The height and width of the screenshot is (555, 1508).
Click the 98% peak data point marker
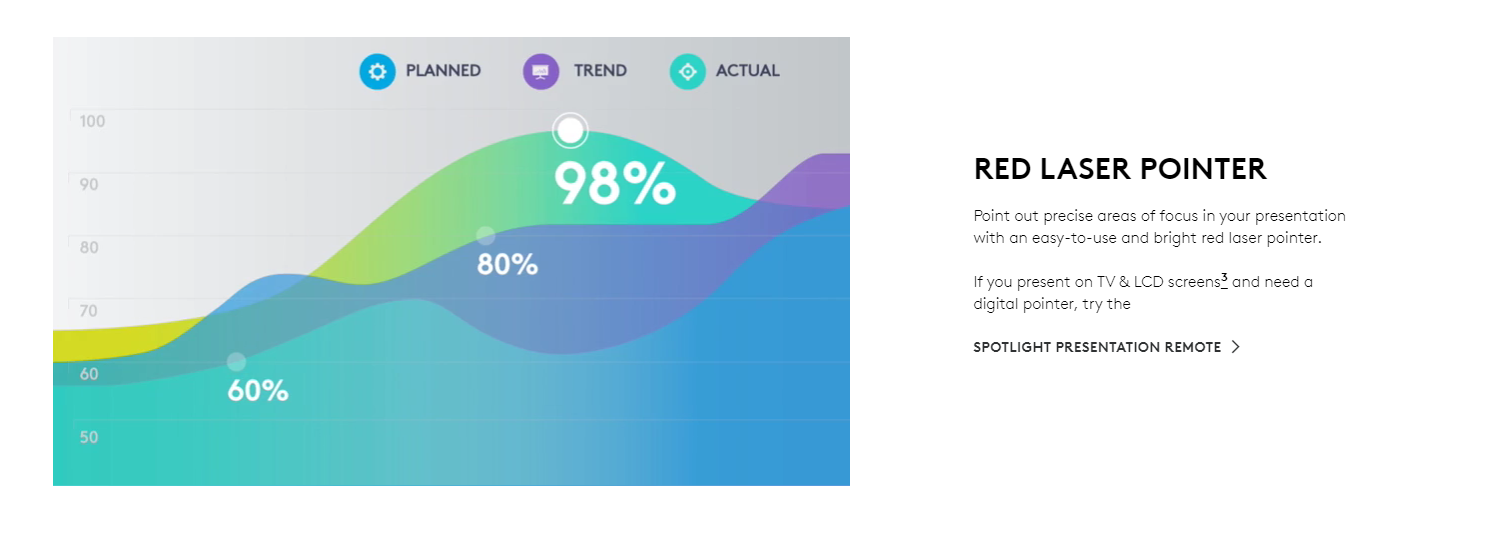(570, 130)
